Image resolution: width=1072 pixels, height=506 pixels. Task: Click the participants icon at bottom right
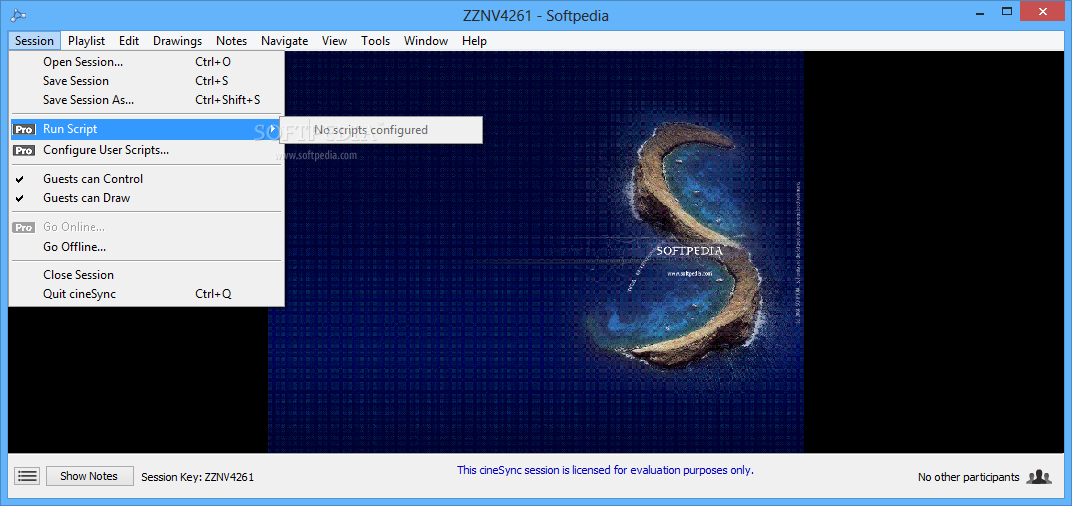pyautogui.click(x=1039, y=477)
